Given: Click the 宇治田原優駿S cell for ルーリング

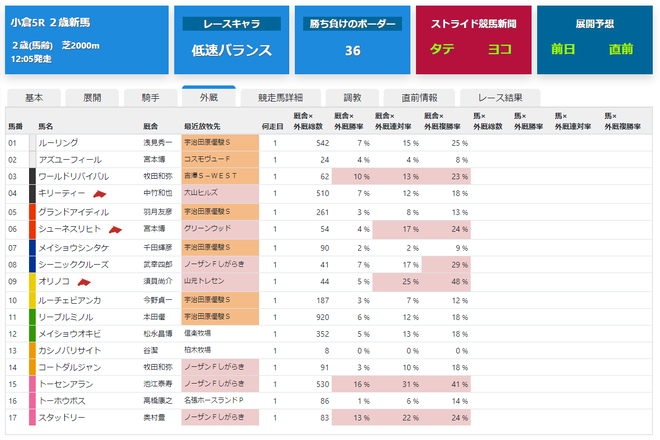Looking at the screenshot, I should [220, 143].
